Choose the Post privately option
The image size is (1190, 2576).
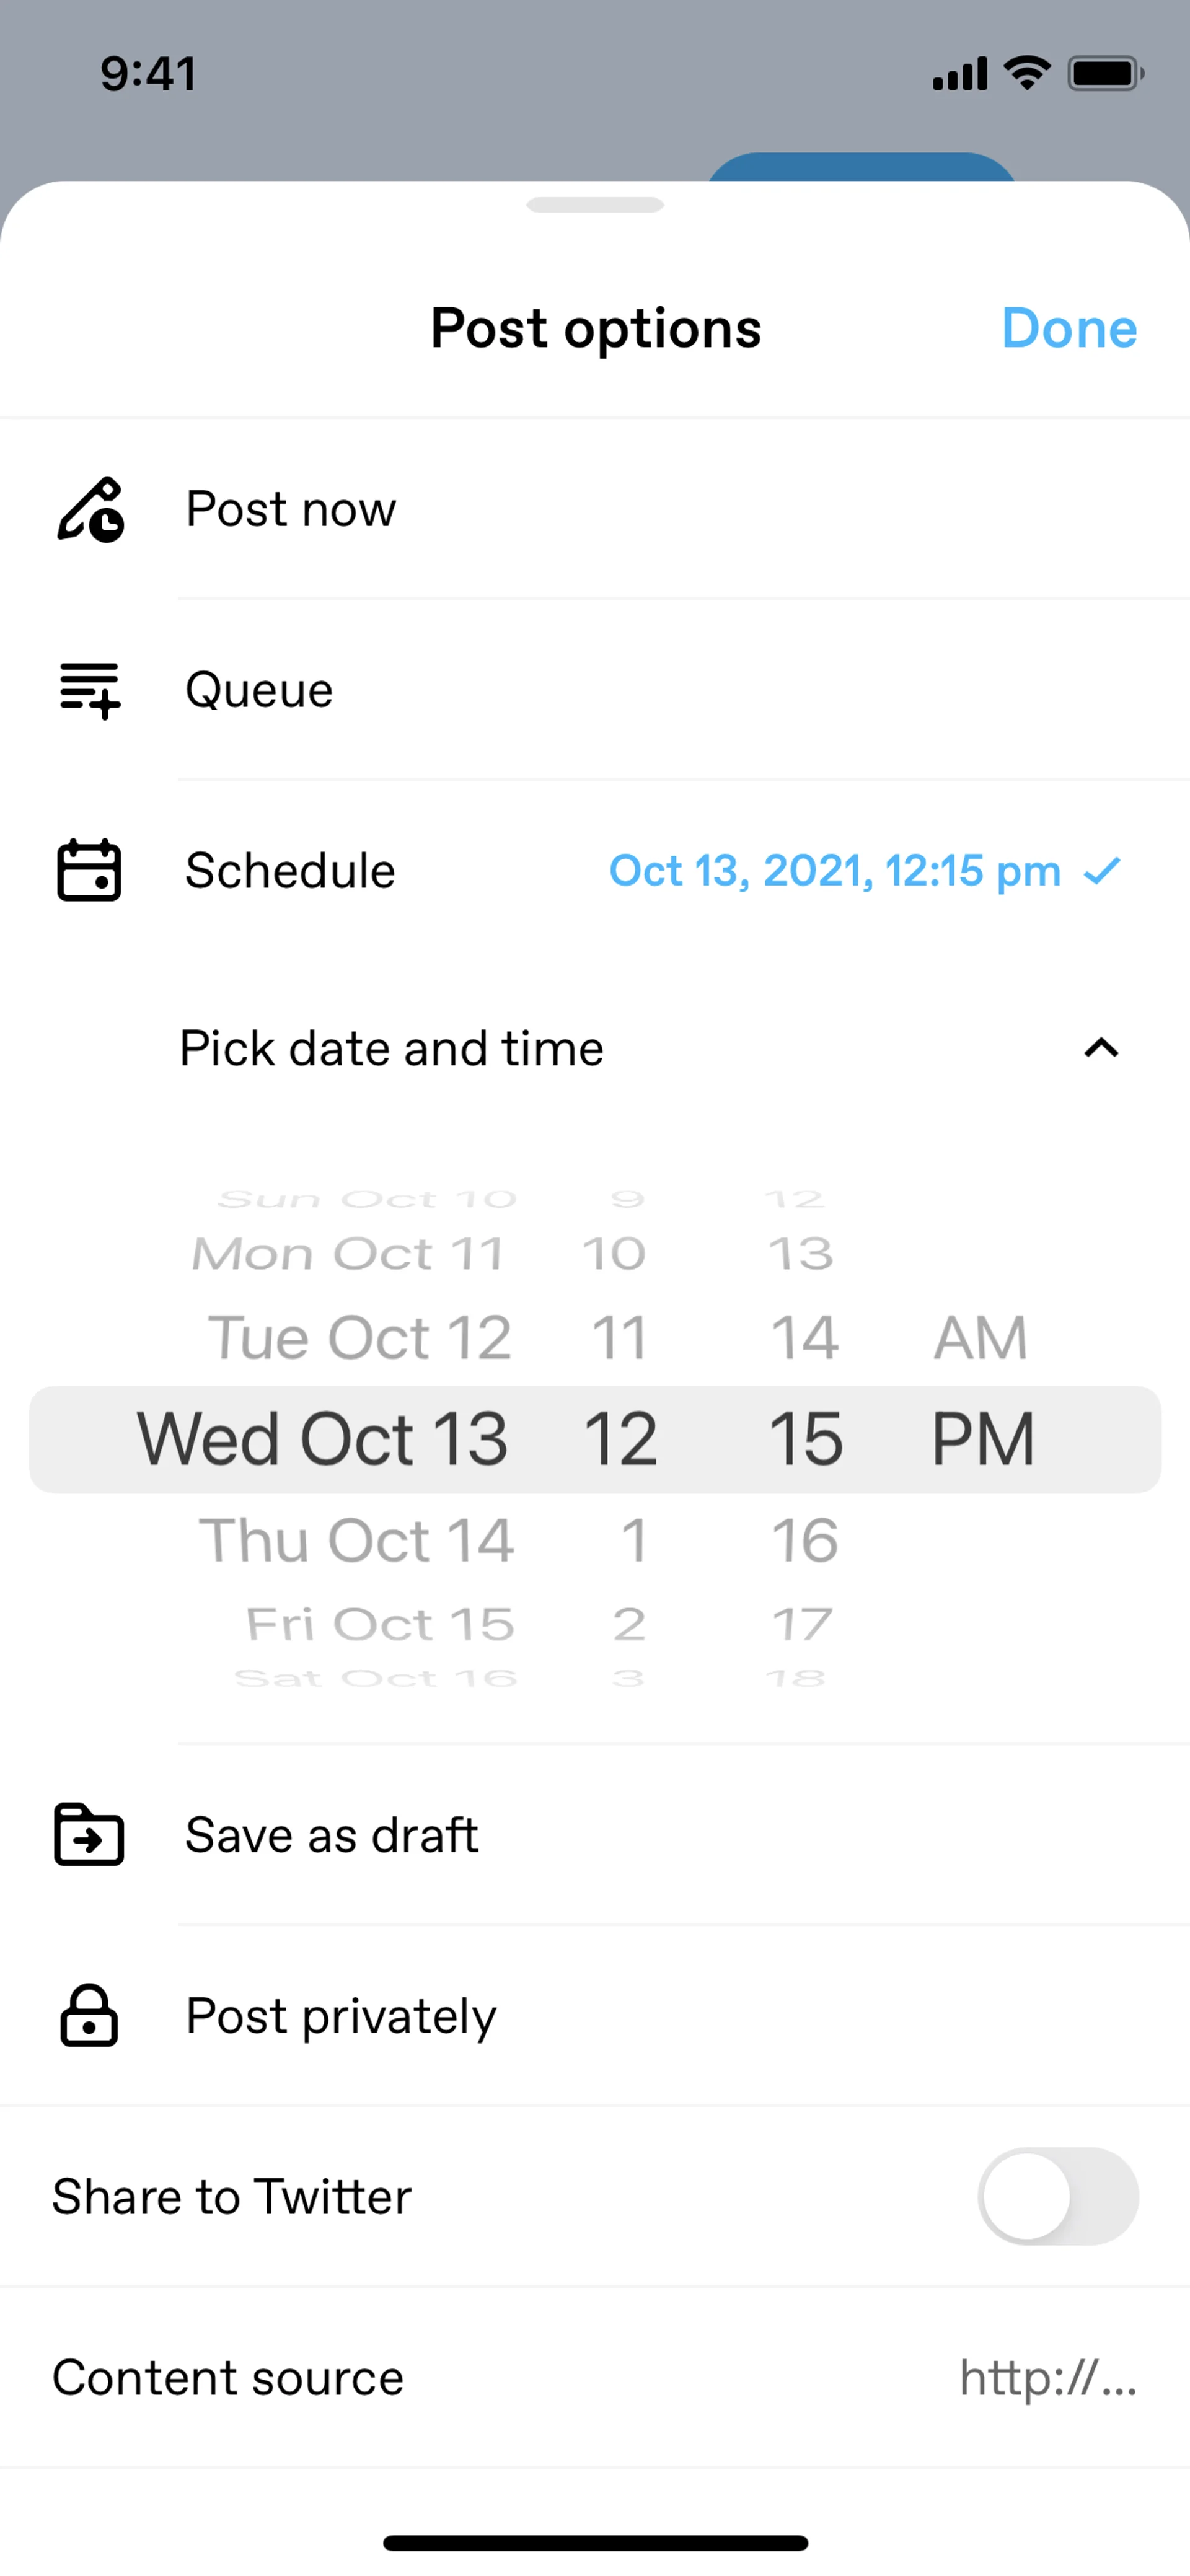[341, 2015]
